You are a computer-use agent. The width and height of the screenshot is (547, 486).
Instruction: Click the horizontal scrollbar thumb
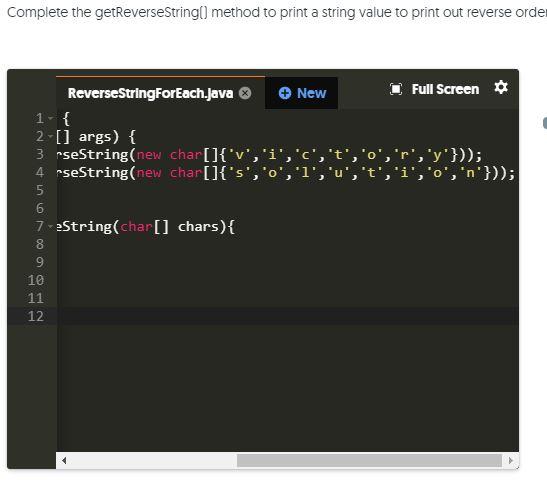click(369, 461)
